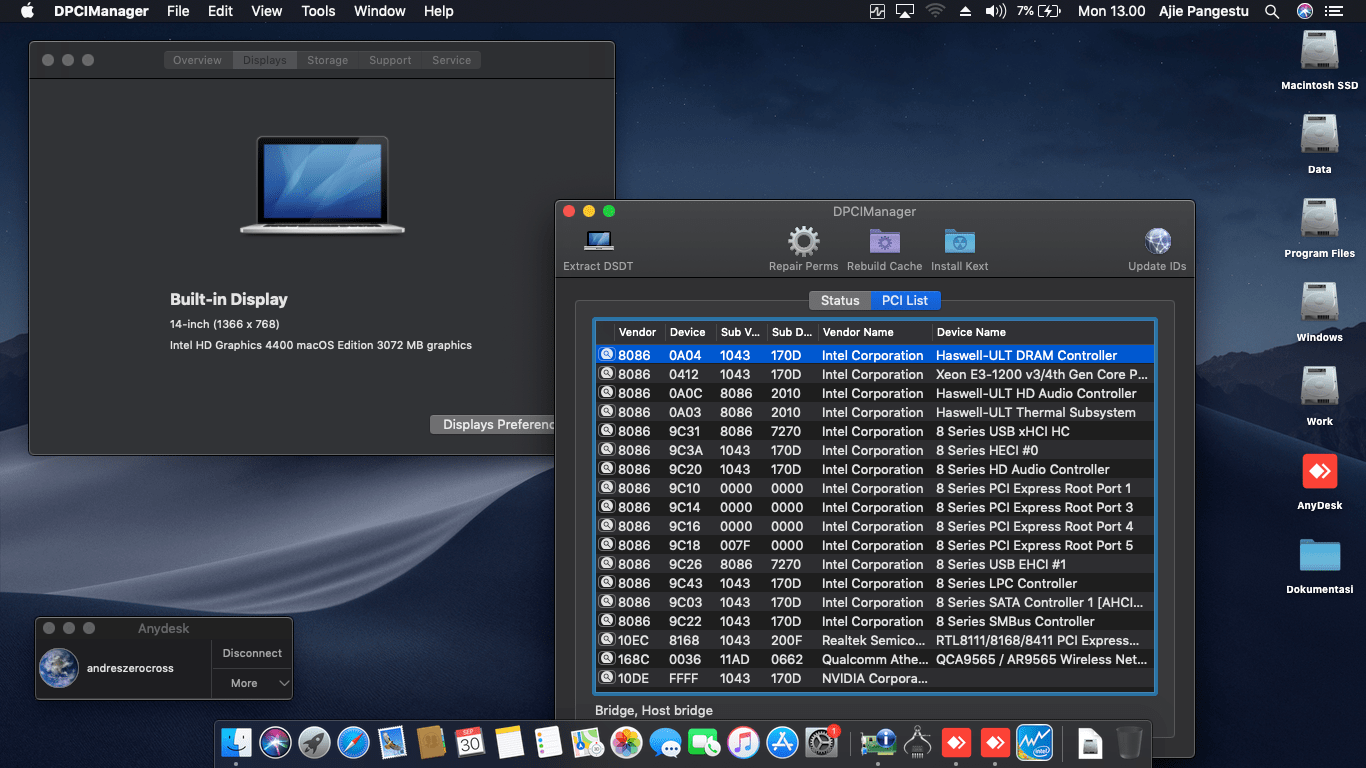
Task: Switch to Overview tab in About window
Action: pos(197,60)
